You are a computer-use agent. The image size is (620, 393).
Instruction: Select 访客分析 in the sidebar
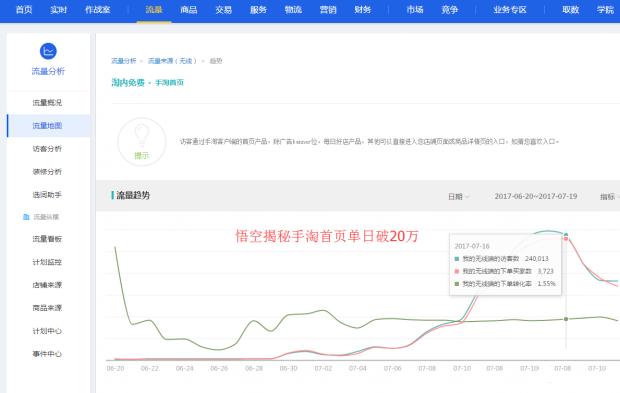point(47,149)
